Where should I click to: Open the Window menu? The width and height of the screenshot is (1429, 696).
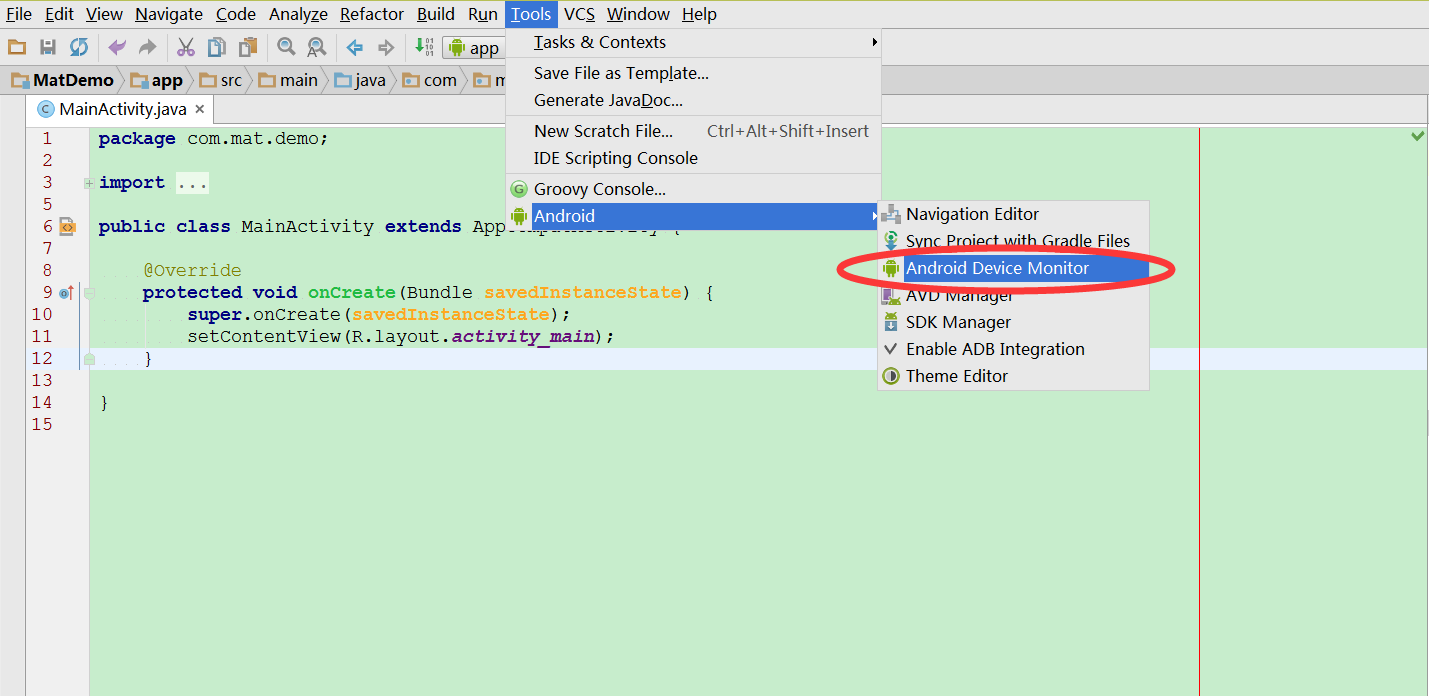click(x=638, y=14)
